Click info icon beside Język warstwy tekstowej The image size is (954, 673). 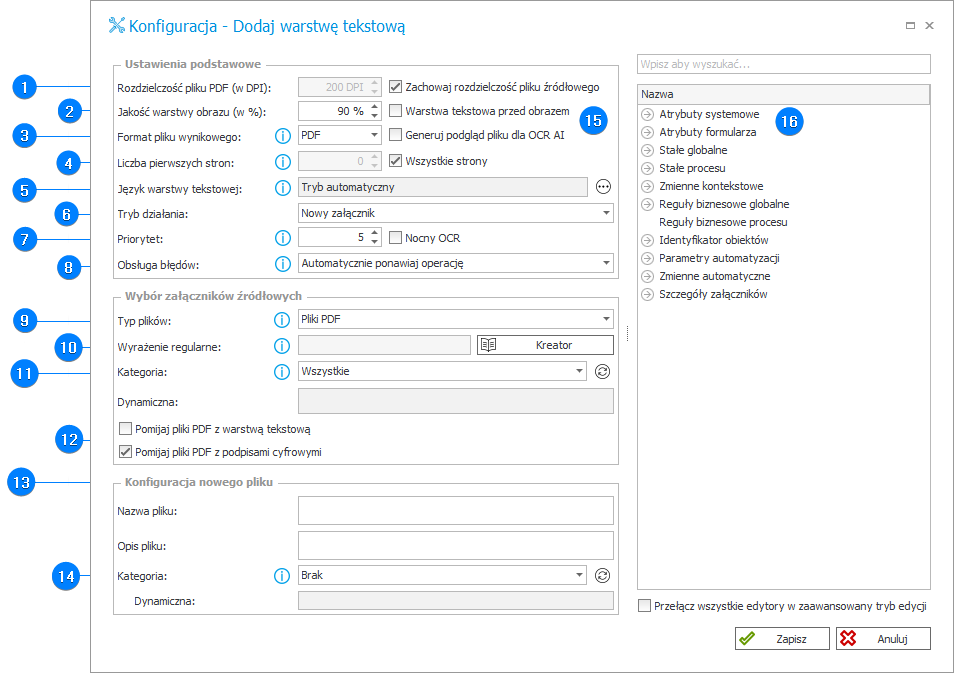click(x=282, y=187)
